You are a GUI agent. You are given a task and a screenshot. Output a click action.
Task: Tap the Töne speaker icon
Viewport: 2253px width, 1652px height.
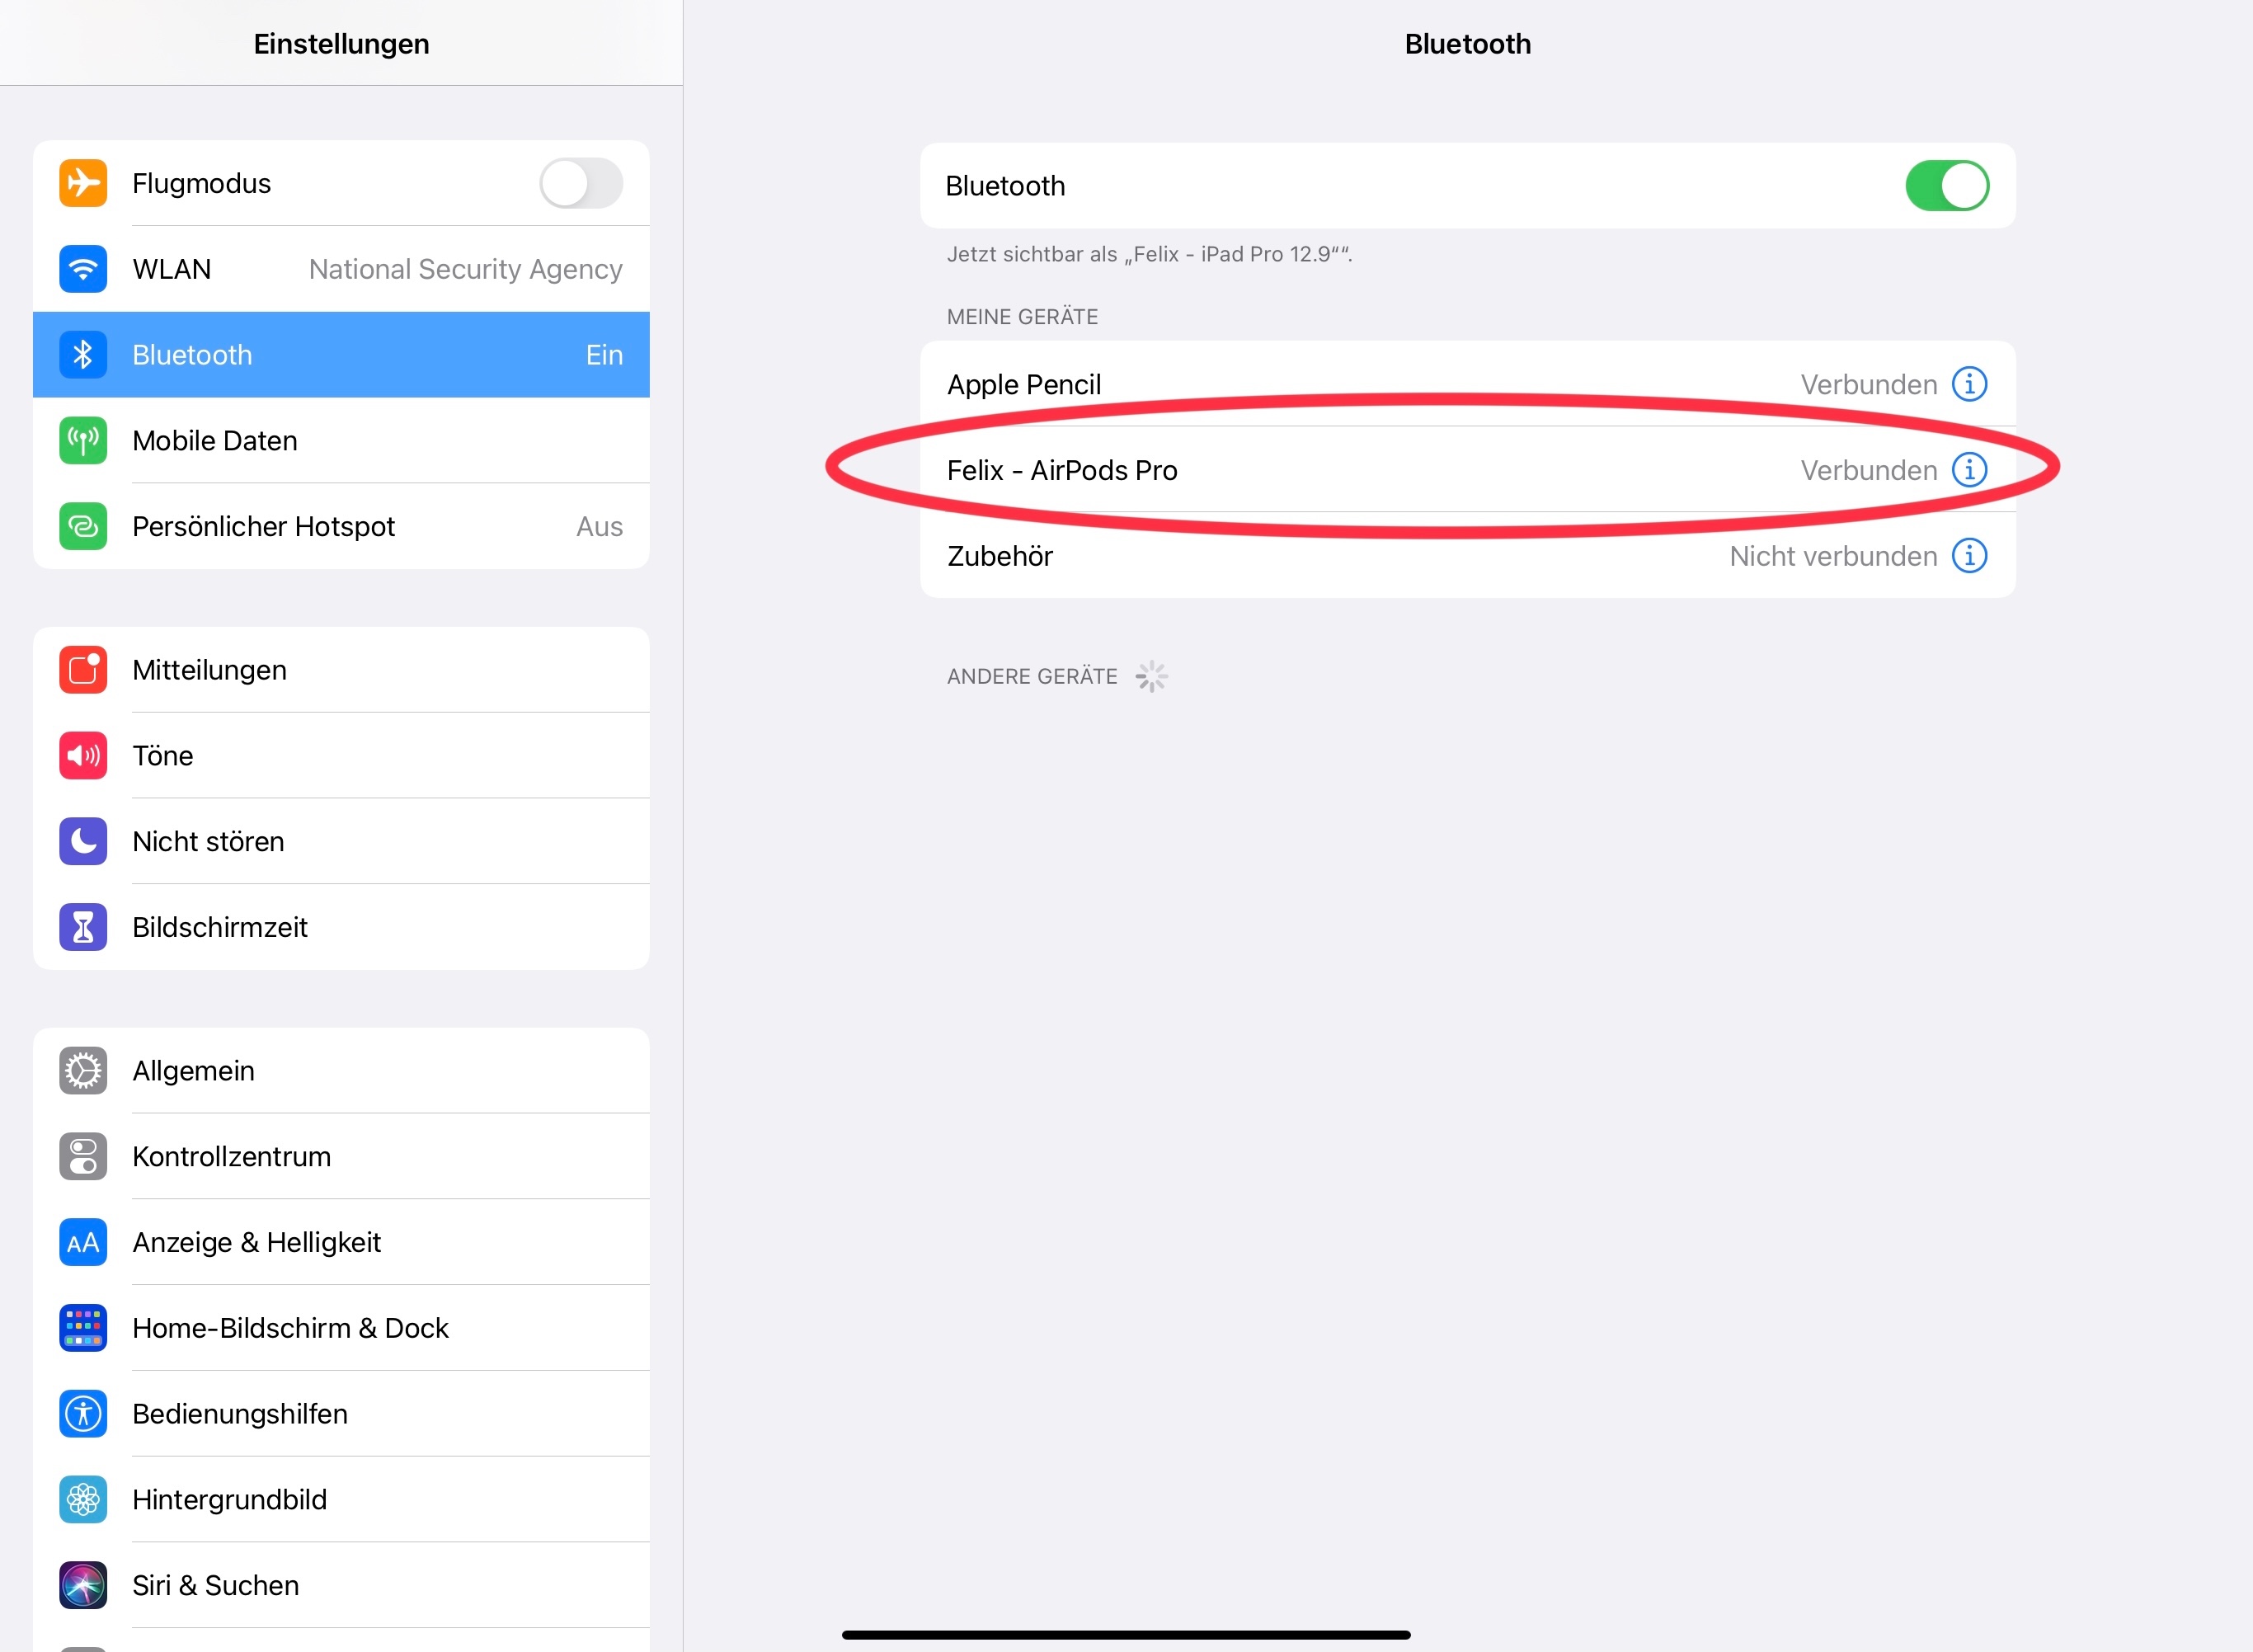83,756
